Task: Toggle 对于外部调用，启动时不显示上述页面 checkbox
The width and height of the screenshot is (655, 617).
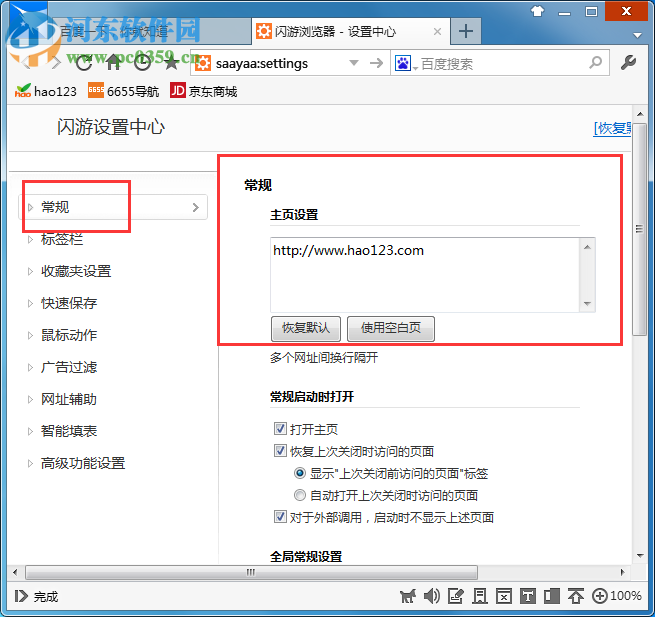Action: [280, 517]
